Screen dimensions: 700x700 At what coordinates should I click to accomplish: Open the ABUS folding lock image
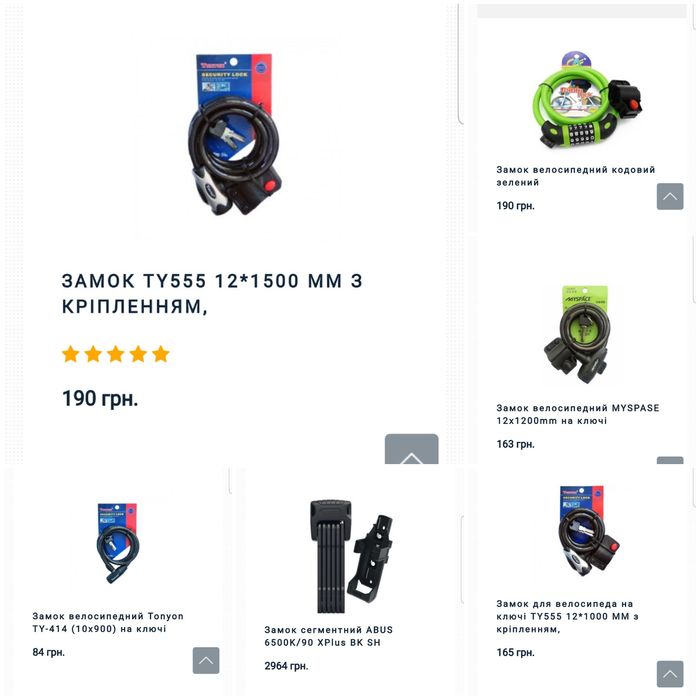tap(351, 556)
